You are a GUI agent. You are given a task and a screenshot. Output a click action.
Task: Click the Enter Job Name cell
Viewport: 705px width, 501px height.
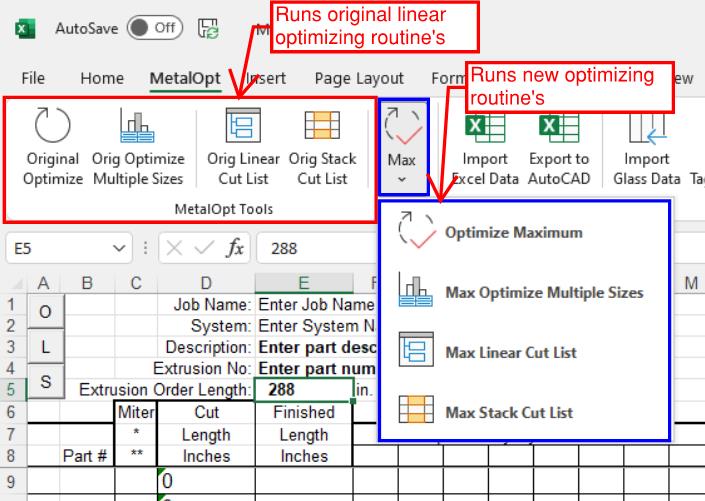(x=316, y=304)
